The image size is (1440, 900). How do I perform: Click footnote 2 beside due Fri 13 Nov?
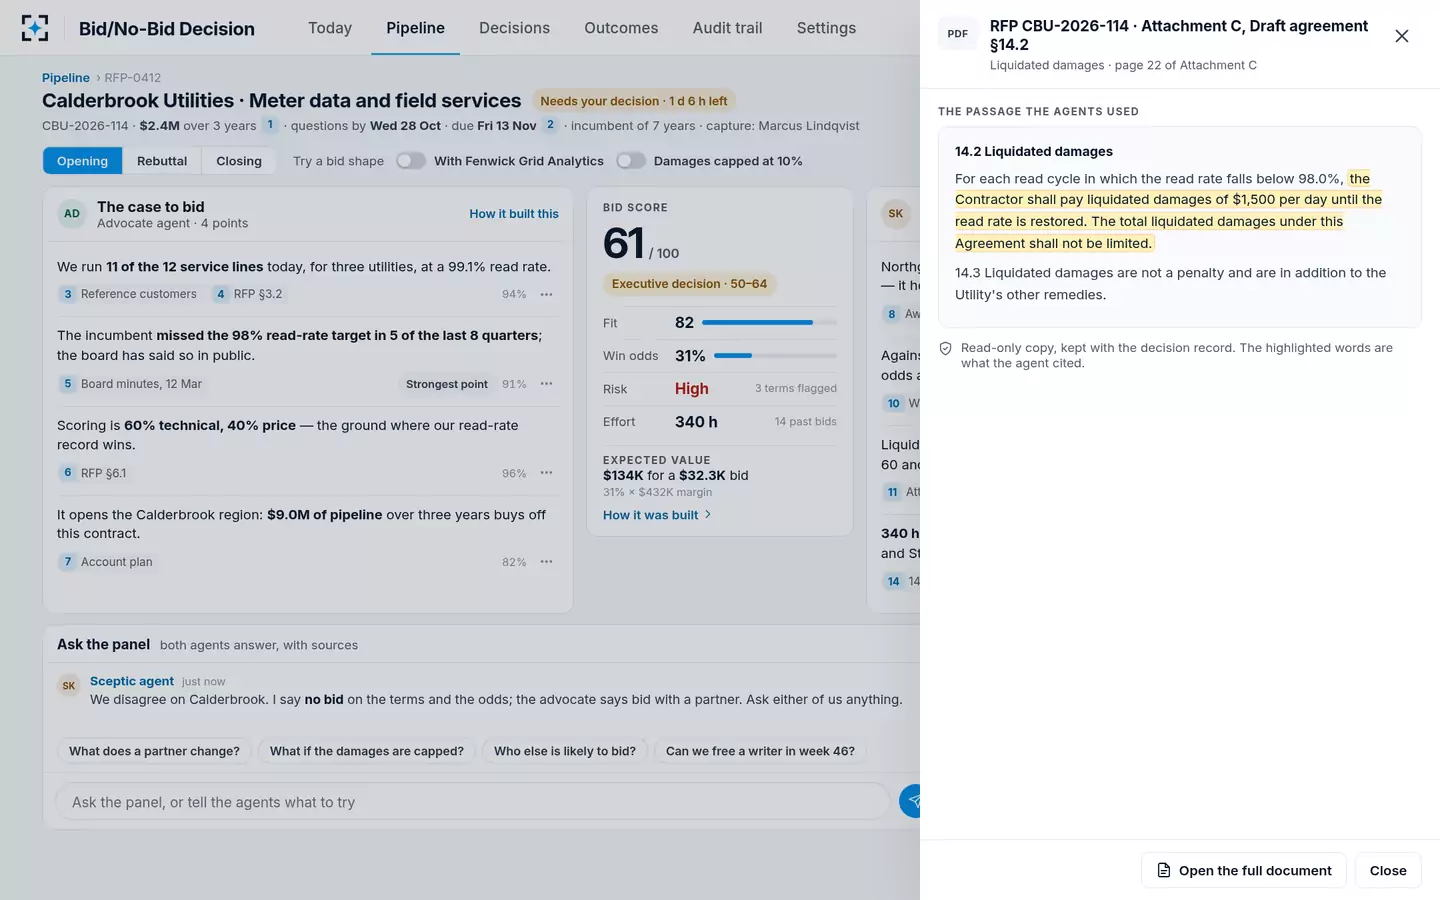point(550,125)
